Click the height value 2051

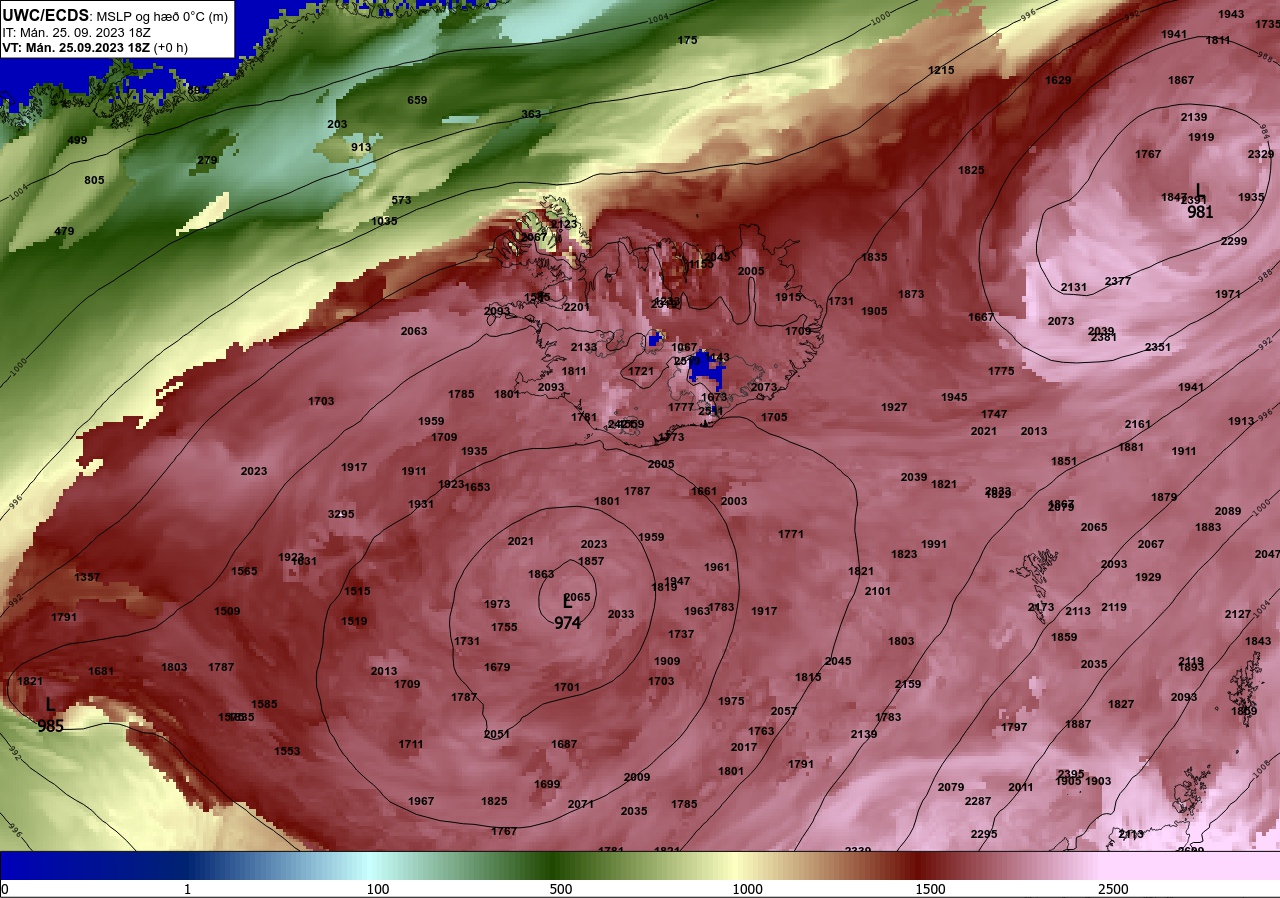click(497, 734)
